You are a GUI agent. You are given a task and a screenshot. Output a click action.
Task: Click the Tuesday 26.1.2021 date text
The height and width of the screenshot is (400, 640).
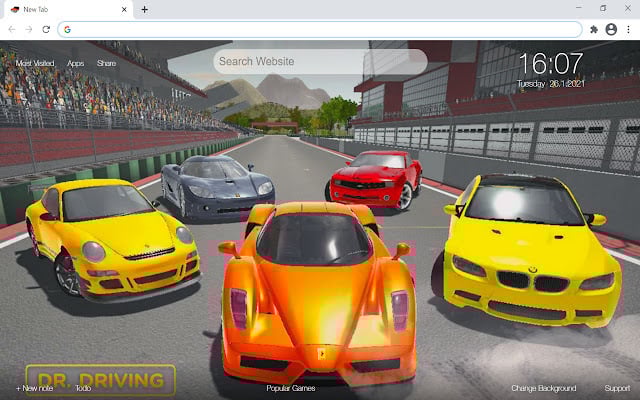pyautogui.click(x=551, y=84)
